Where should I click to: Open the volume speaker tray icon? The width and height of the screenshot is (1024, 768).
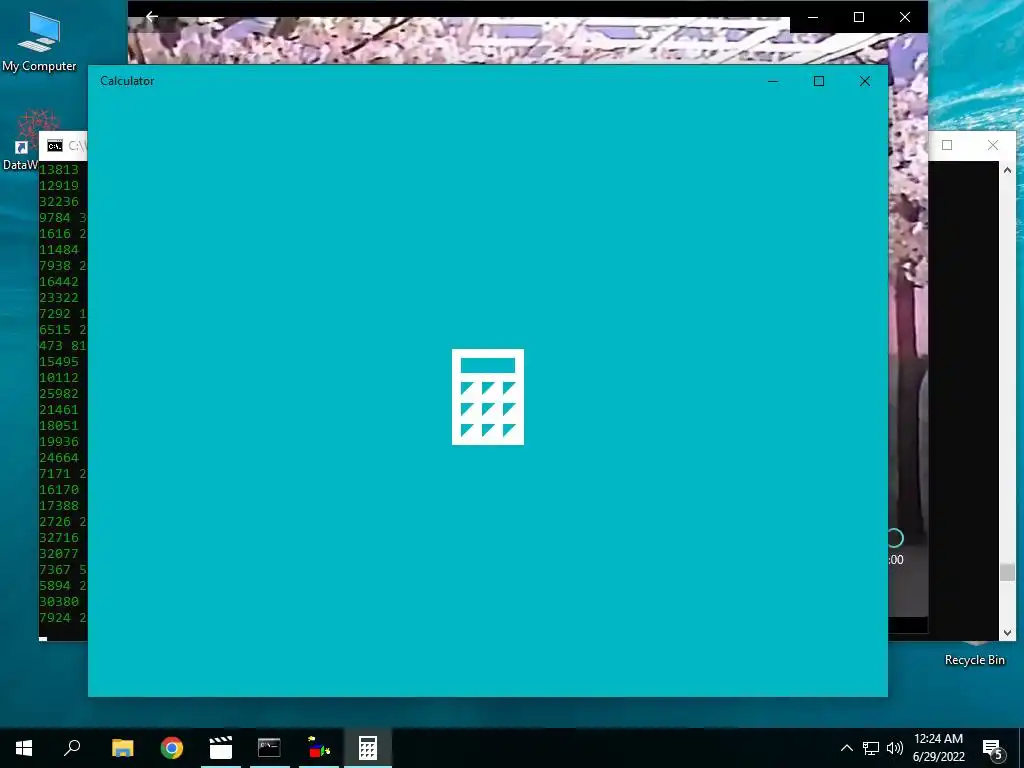click(895, 748)
